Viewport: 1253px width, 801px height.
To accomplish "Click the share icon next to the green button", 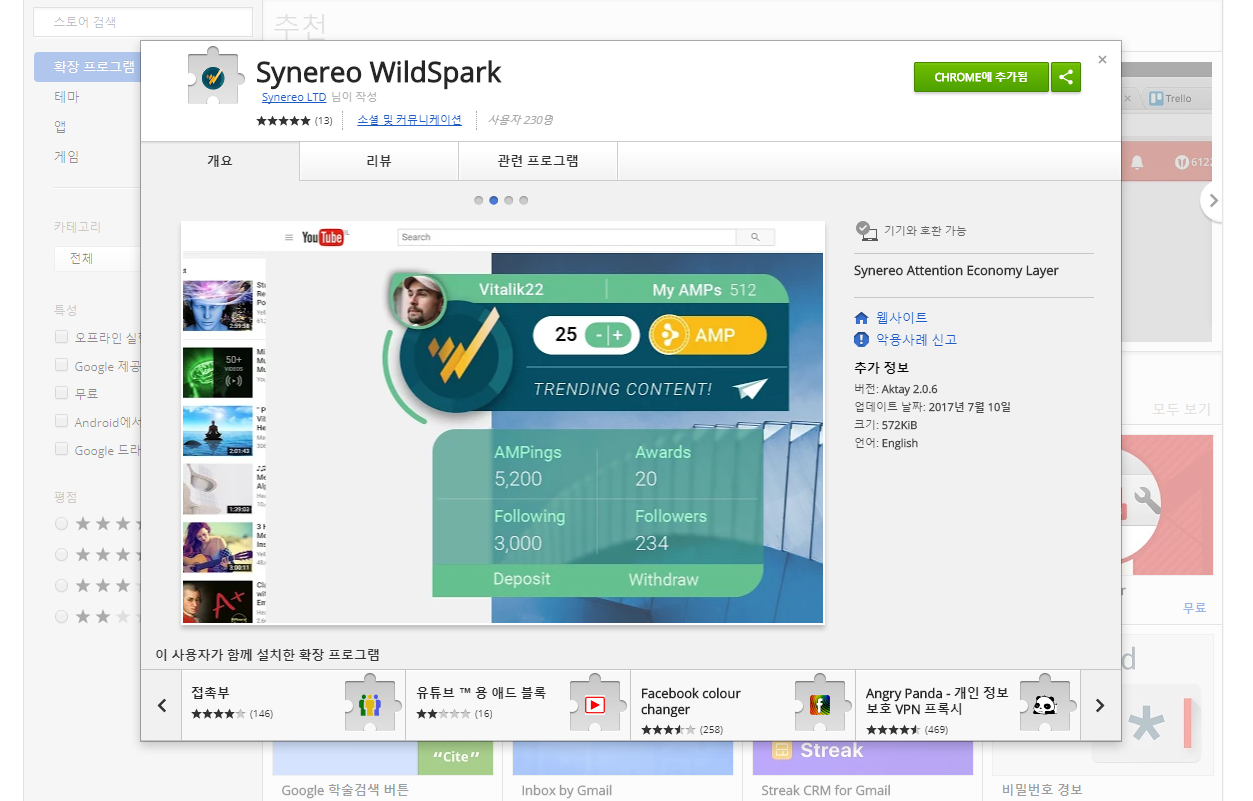I will click(x=1066, y=77).
